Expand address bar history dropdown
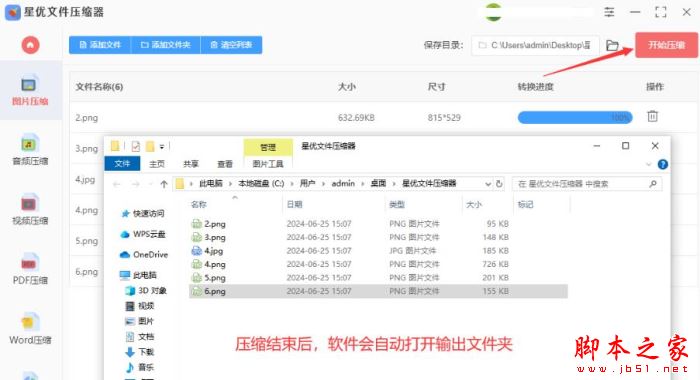 pyautogui.click(x=488, y=184)
